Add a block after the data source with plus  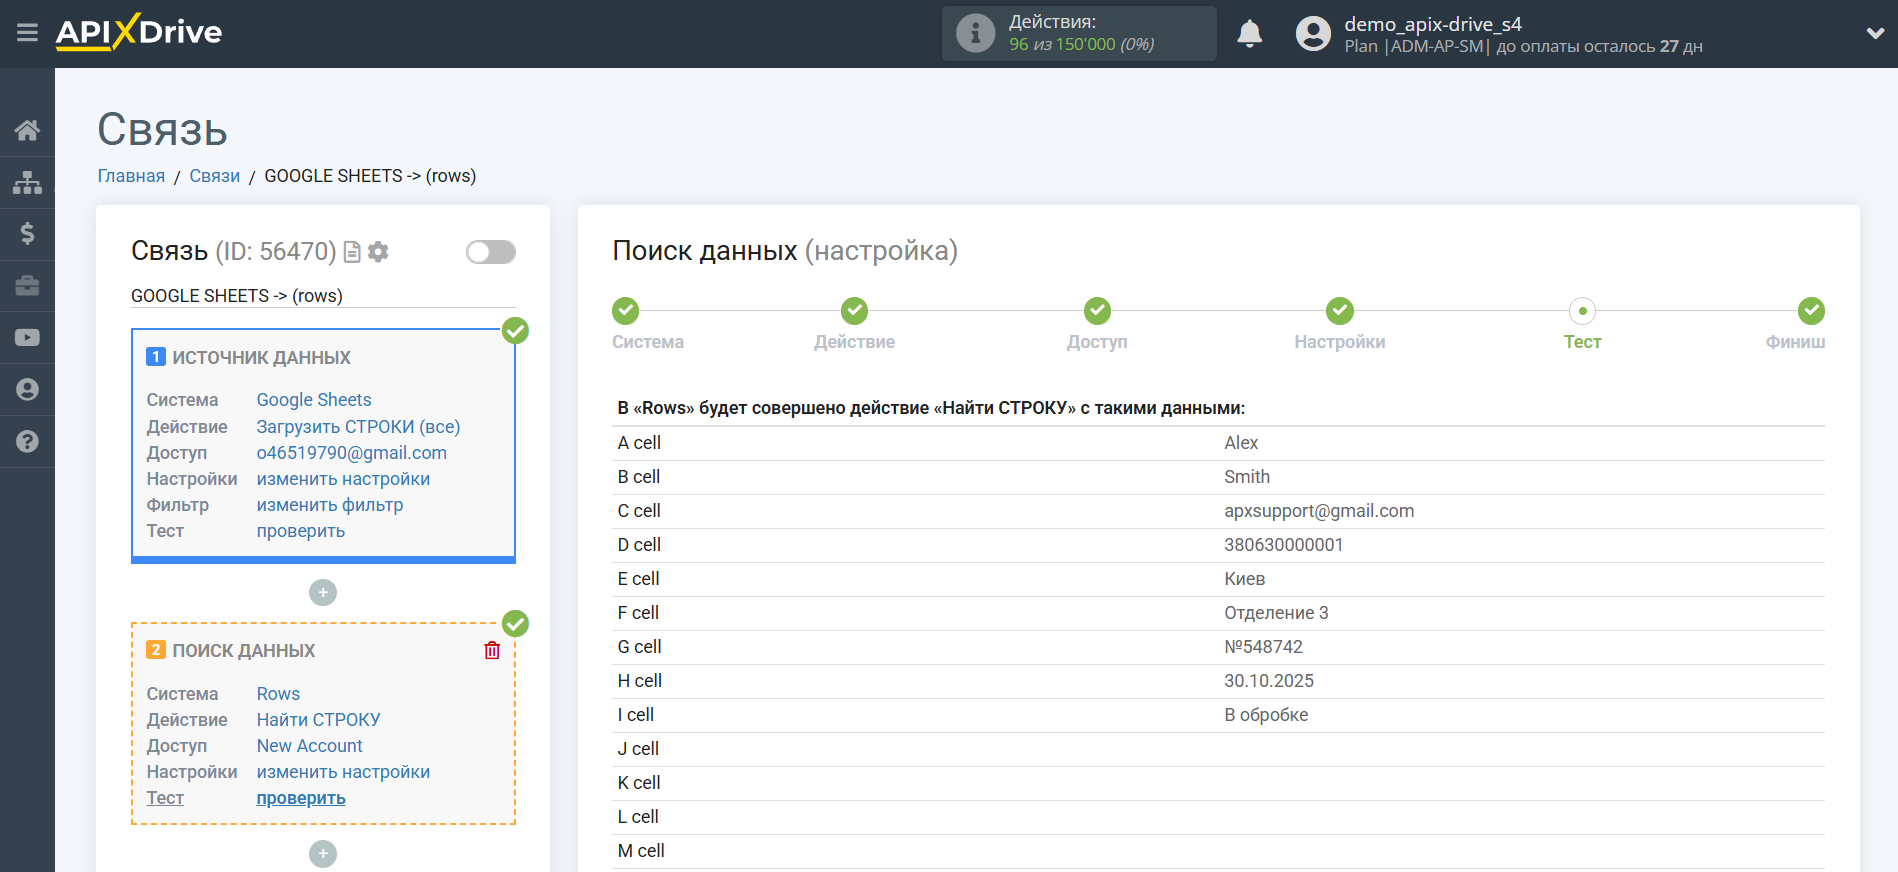[322, 593]
